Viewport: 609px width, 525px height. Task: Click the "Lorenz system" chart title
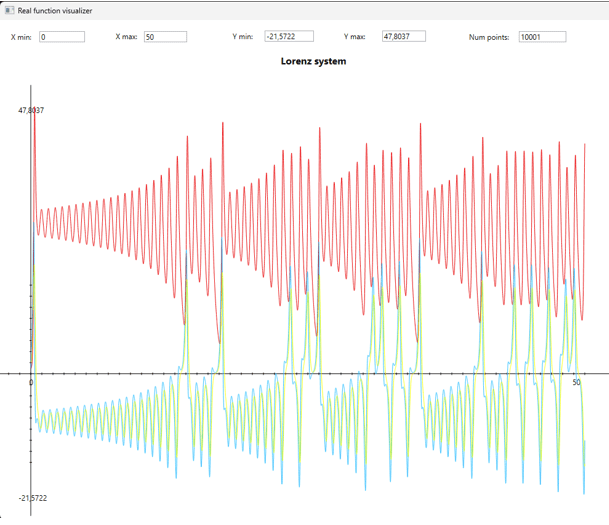tap(314, 62)
